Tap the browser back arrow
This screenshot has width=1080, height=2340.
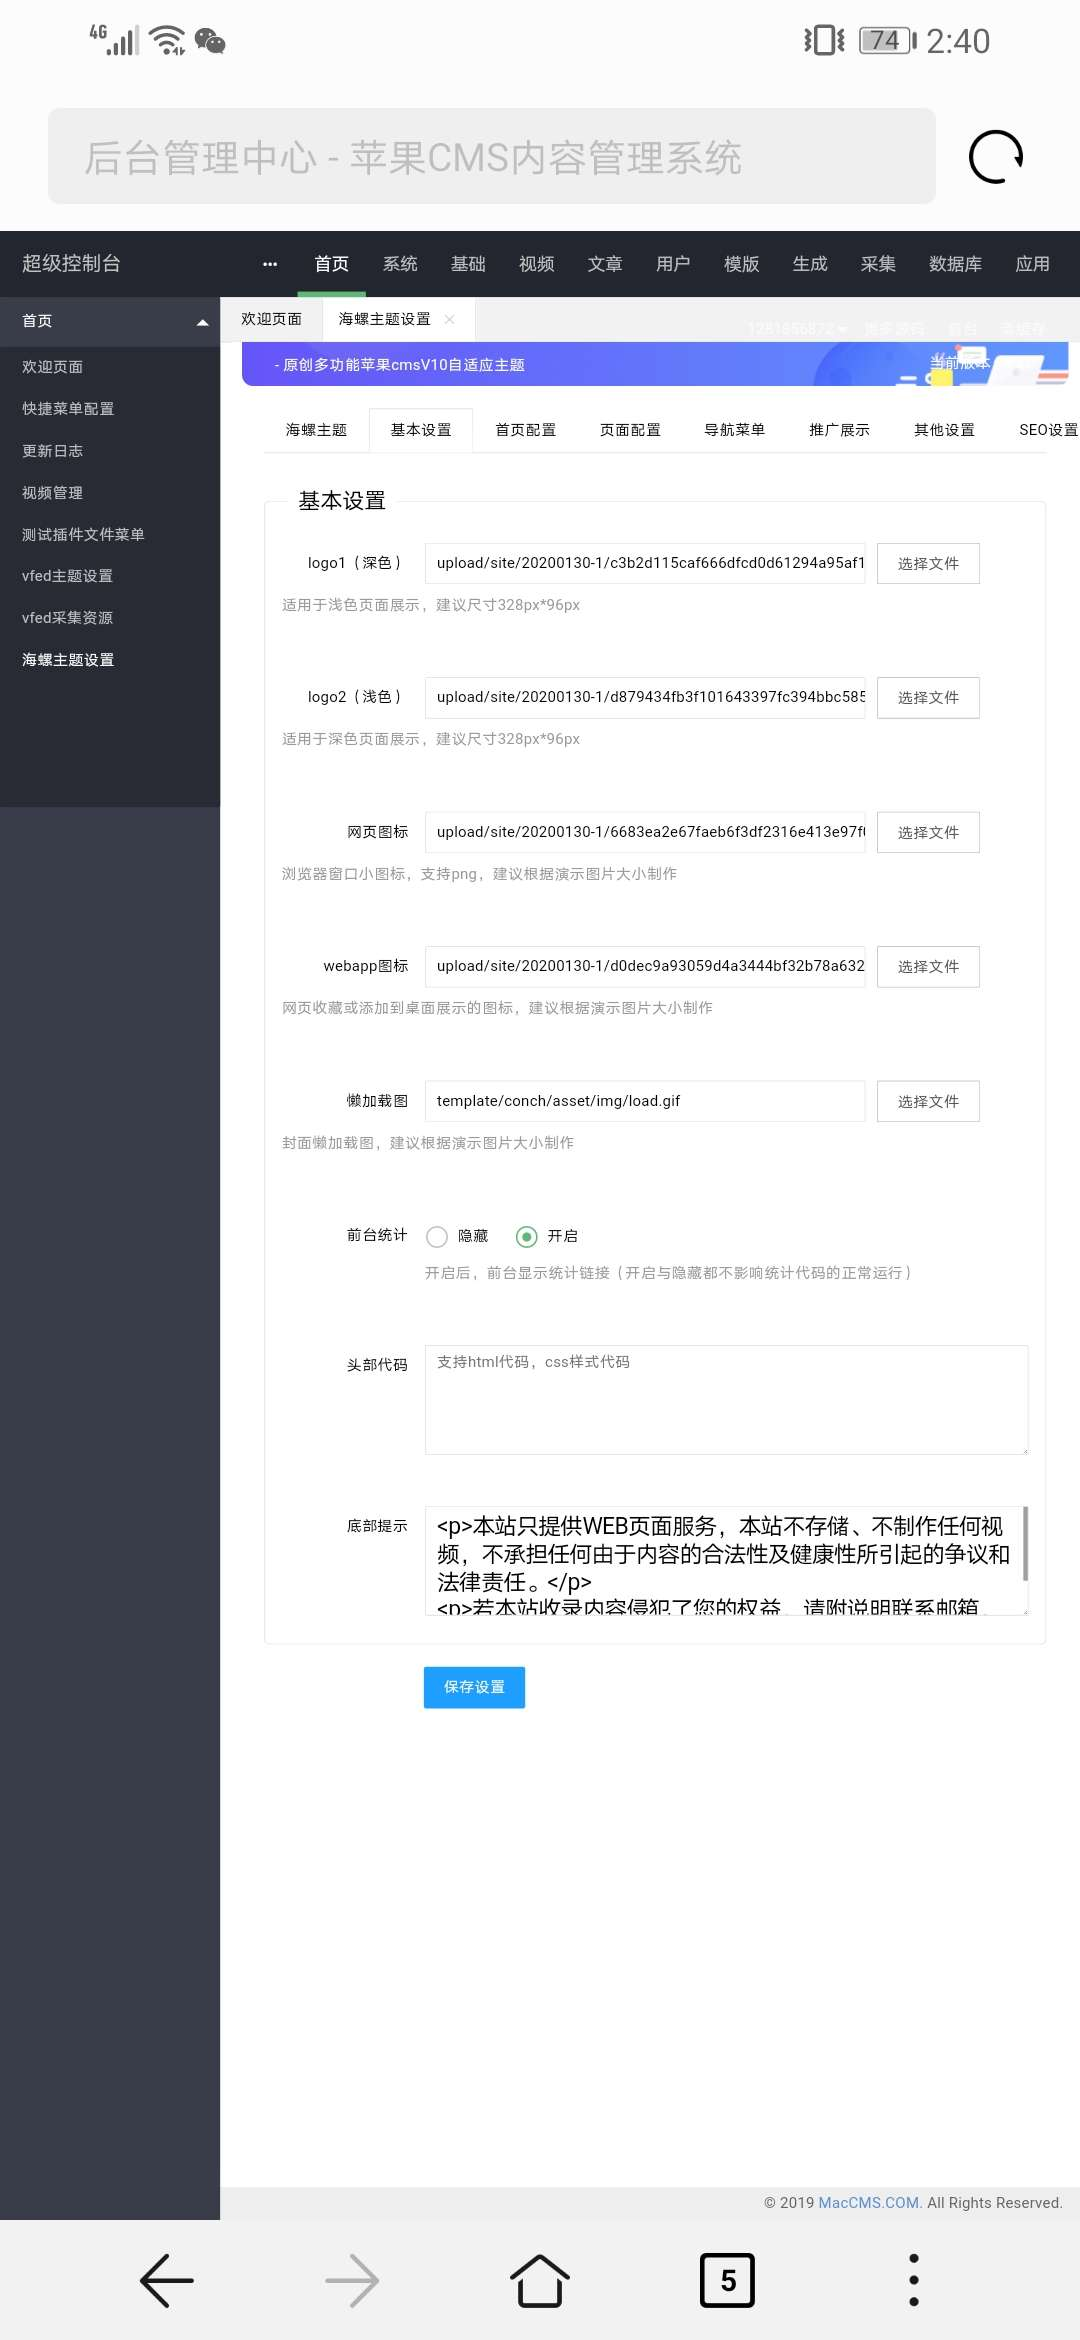point(167,2280)
